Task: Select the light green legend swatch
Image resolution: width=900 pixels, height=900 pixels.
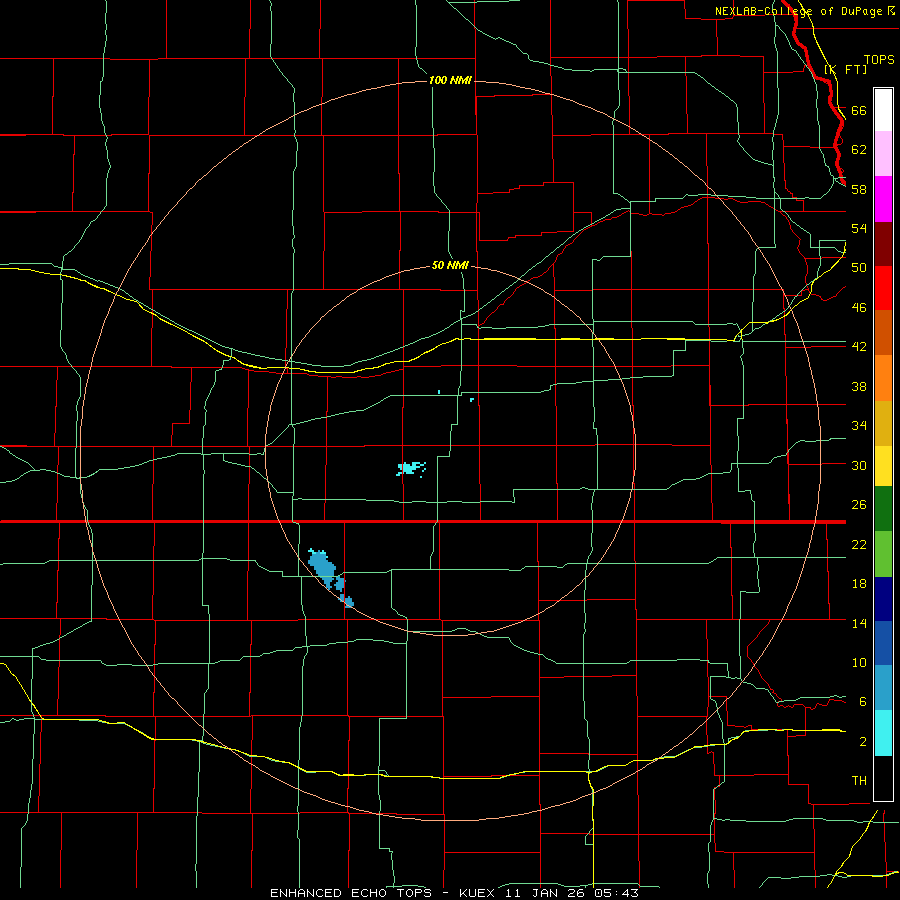Action: pos(883,554)
